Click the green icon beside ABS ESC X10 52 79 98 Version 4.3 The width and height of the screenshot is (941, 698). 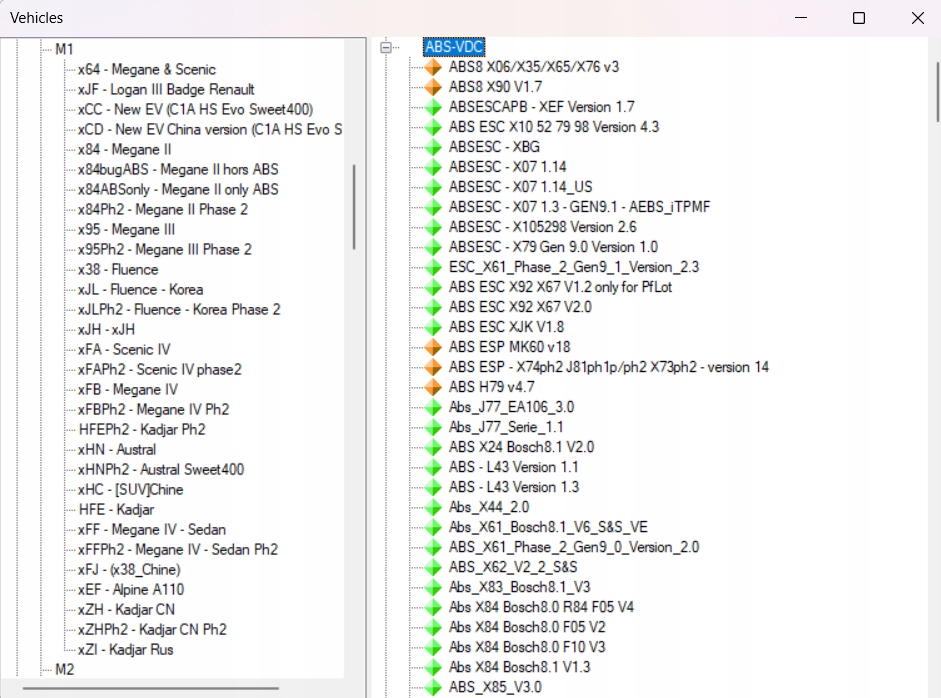433,127
